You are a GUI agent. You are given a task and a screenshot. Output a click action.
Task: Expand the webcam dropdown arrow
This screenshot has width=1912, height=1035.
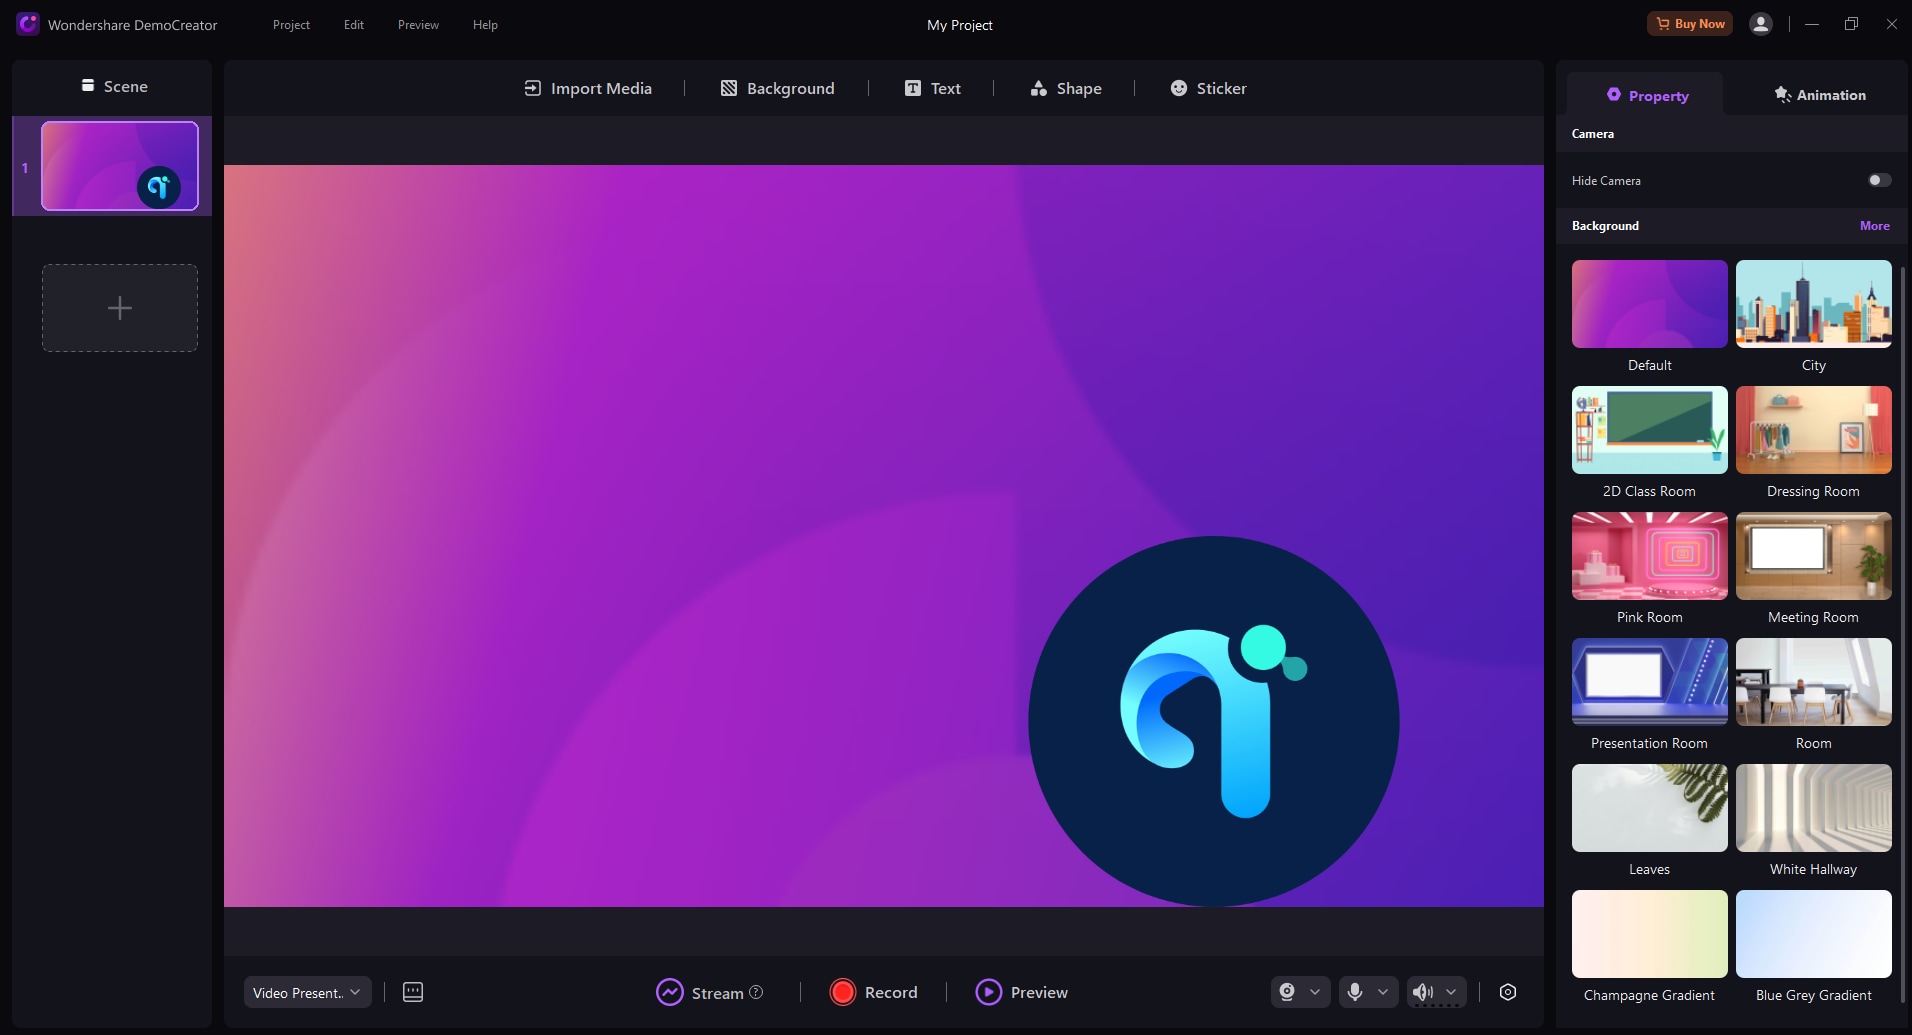[x=1315, y=992]
